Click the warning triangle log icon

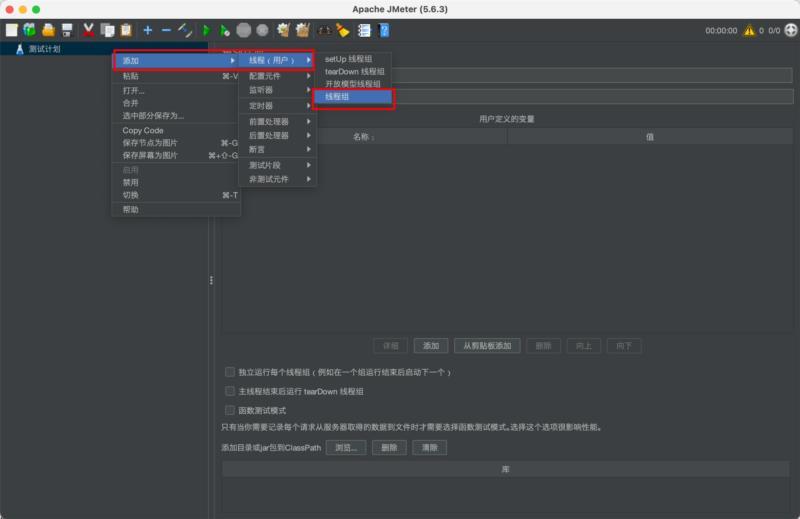749,31
